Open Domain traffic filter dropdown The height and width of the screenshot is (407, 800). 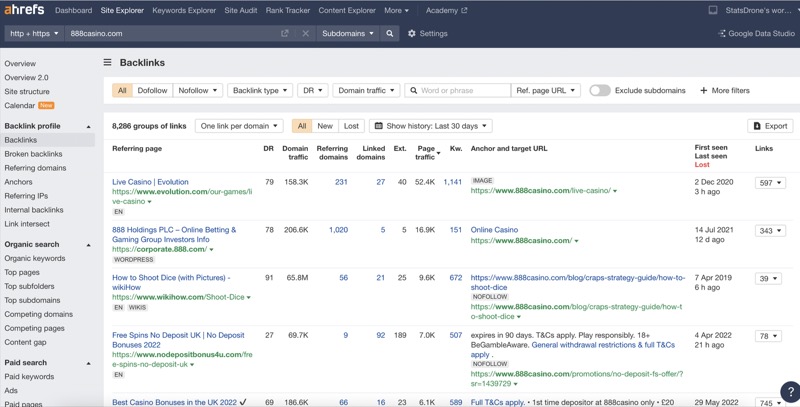[366, 90]
